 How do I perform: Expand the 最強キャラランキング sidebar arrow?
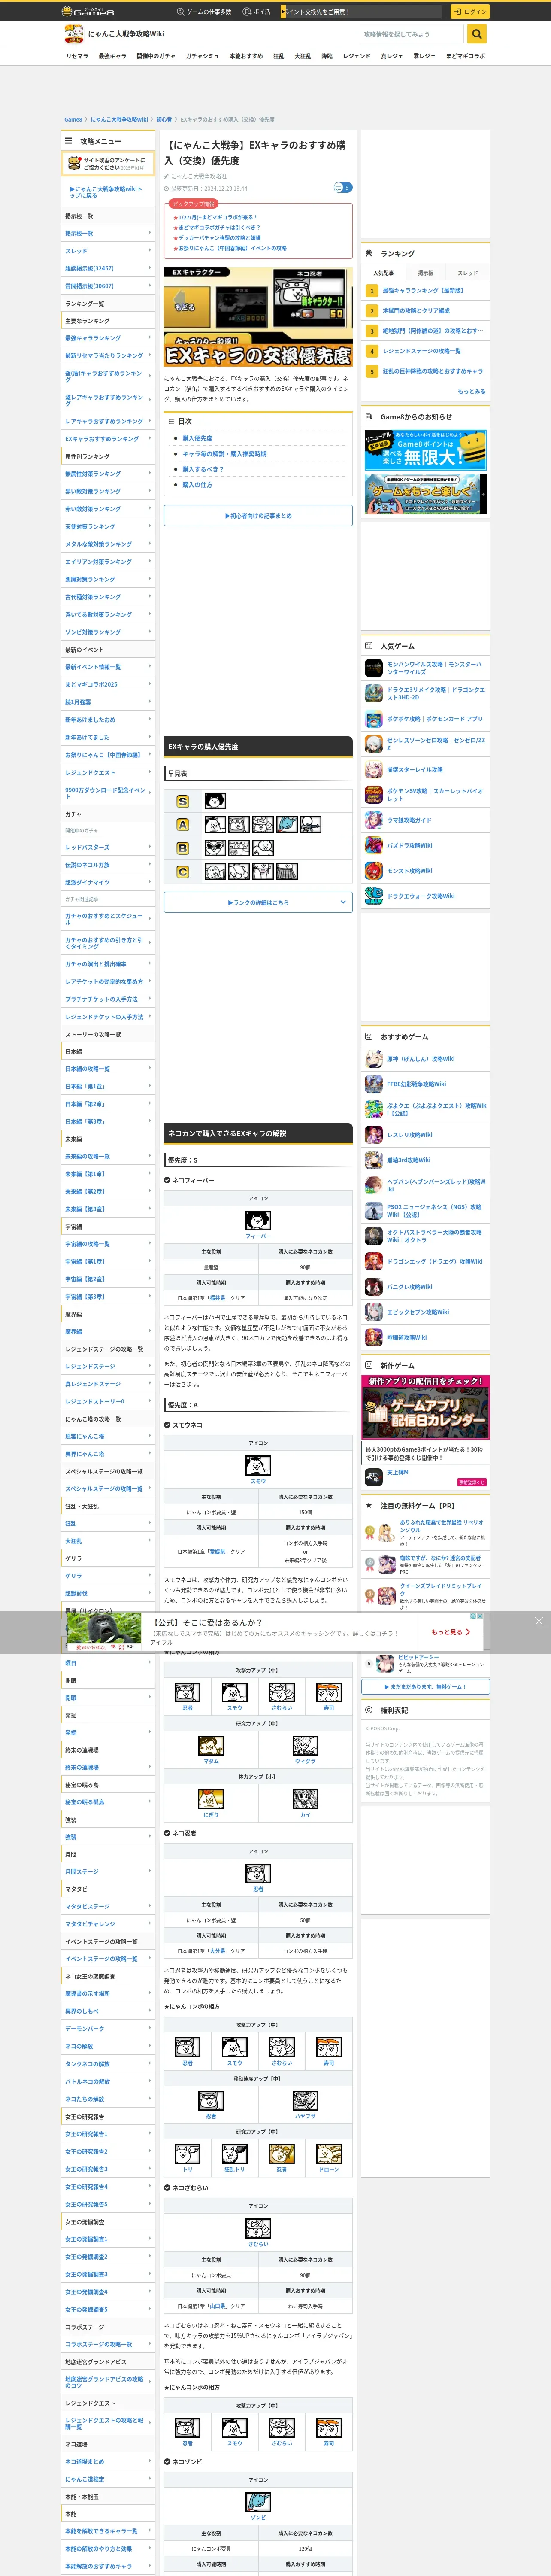tap(150, 338)
